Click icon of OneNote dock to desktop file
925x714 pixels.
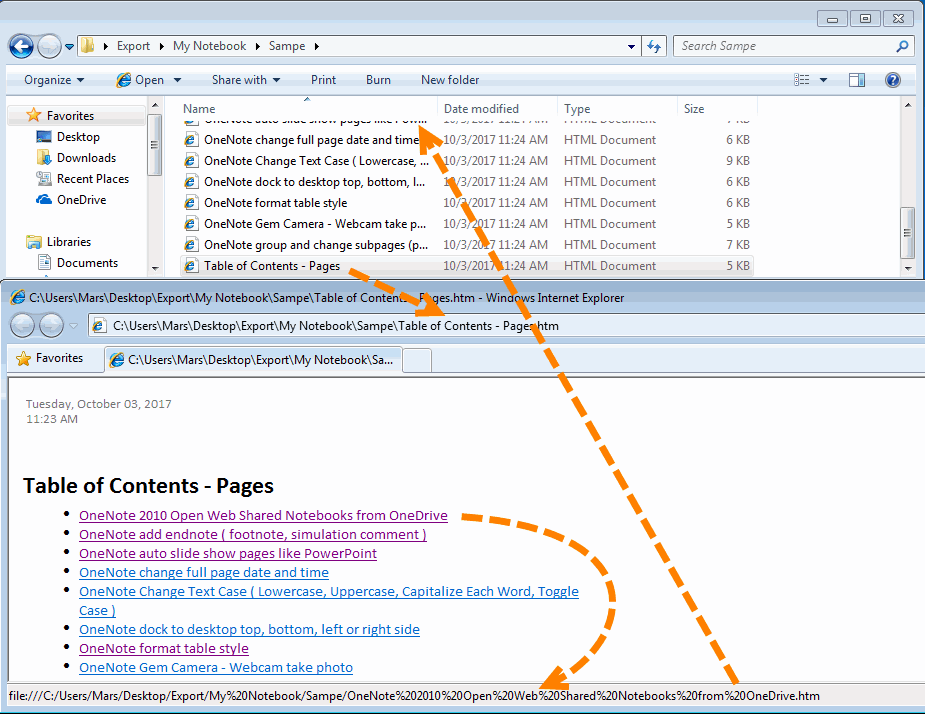pos(190,182)
